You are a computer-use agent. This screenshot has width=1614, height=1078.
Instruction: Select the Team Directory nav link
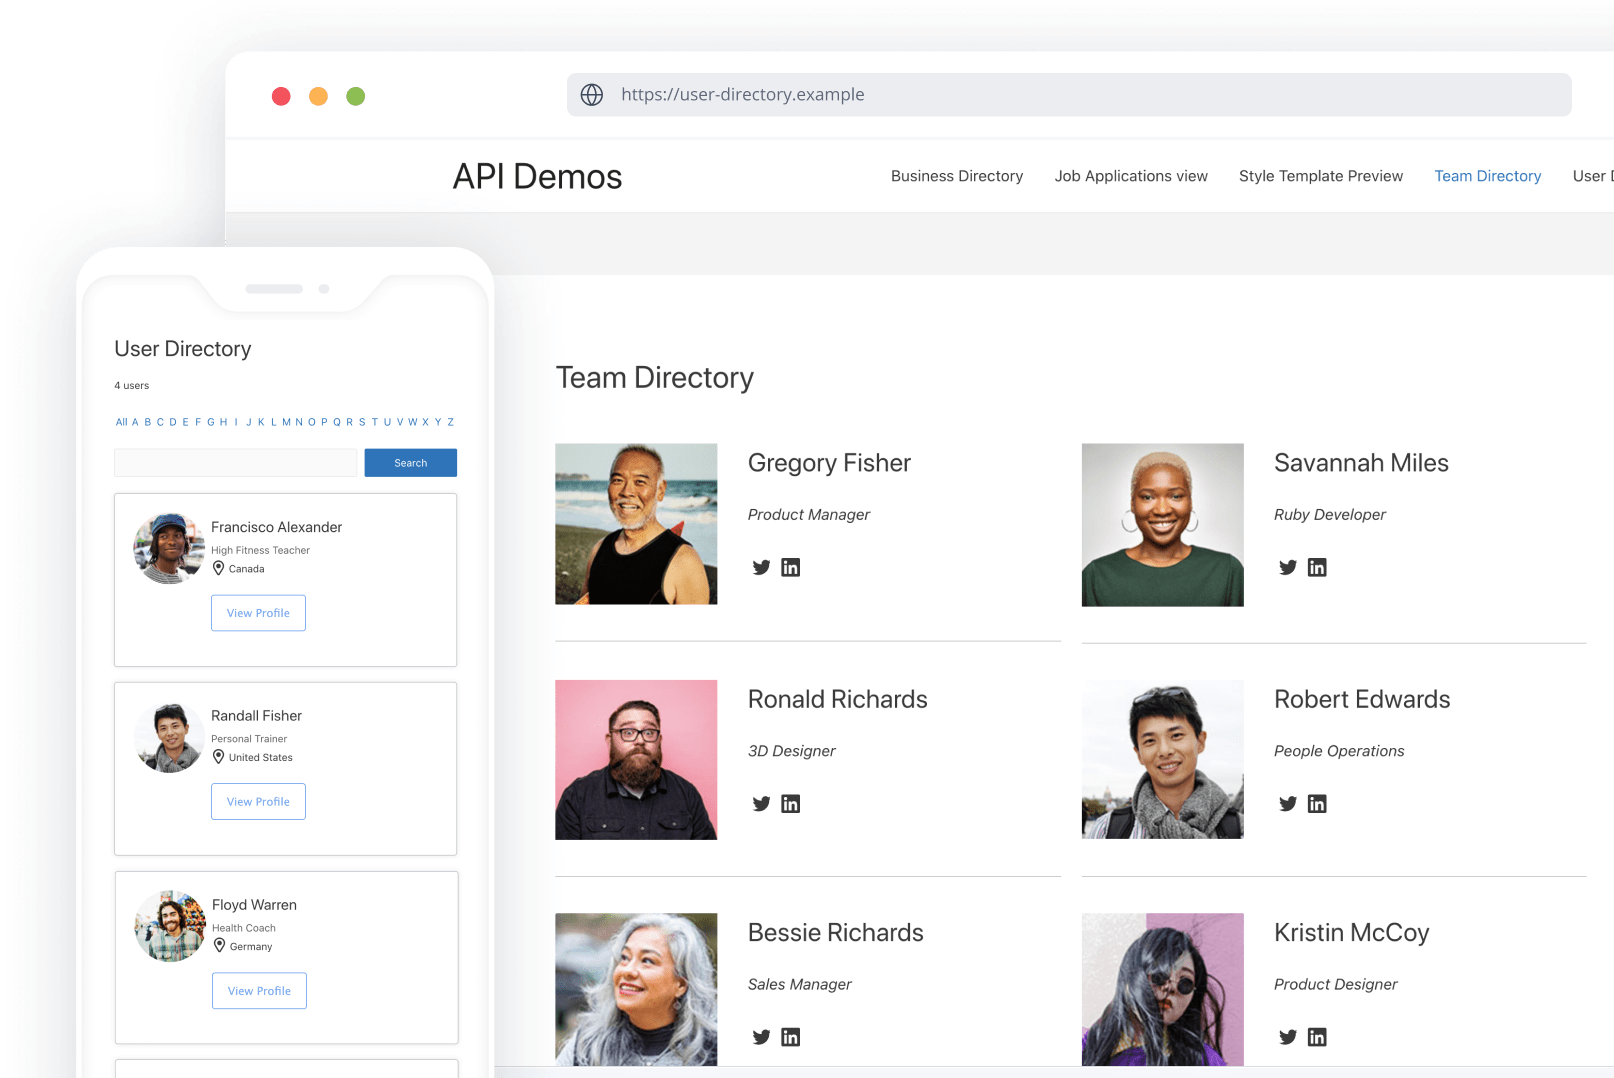1487,176
